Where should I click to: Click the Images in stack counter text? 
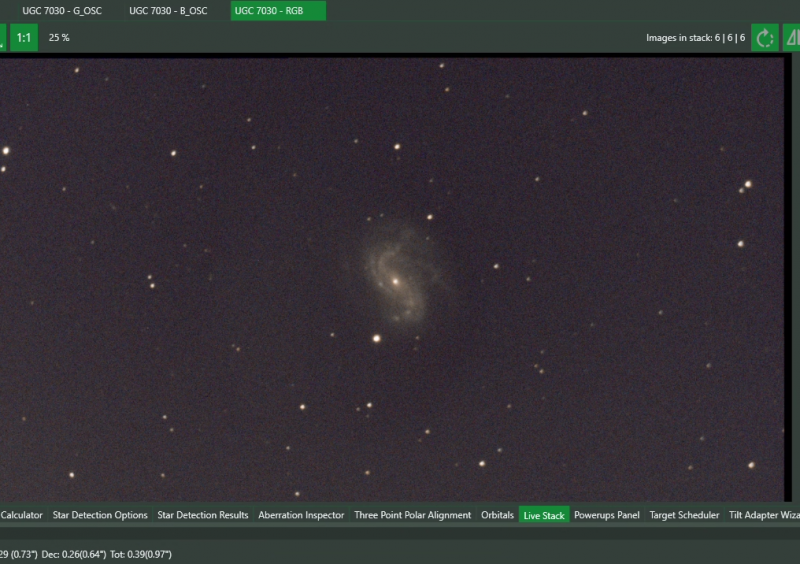695,38
